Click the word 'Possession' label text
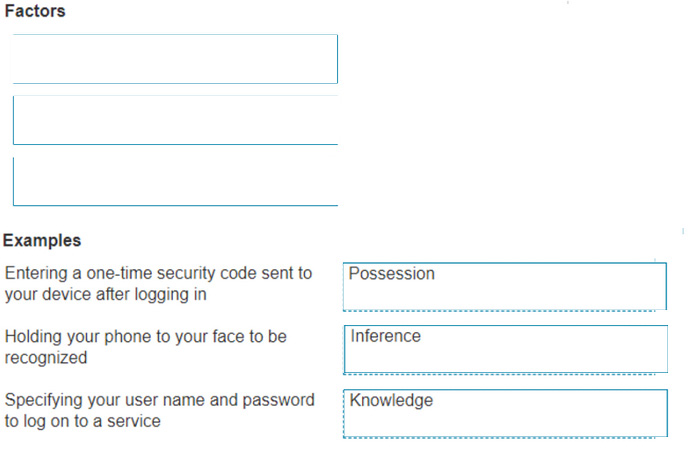The image size is (700, 456). pos(392,273)
